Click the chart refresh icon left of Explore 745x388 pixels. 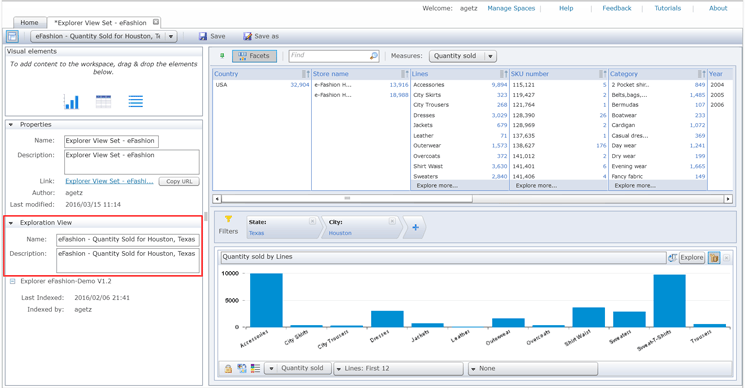[672, 257]
